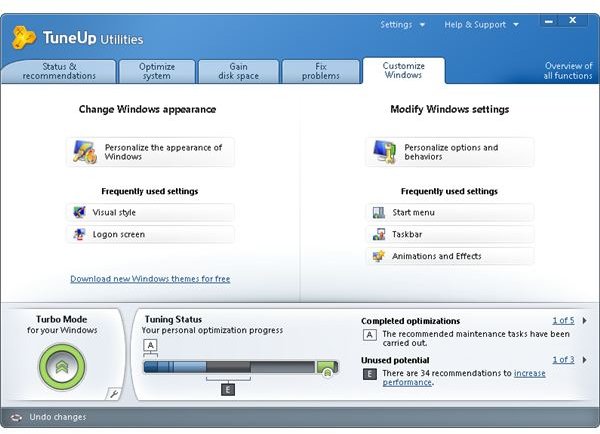Screen dimensions: 600x434
Task: Click the Unused potential heading
Action: tap(395, 360)
